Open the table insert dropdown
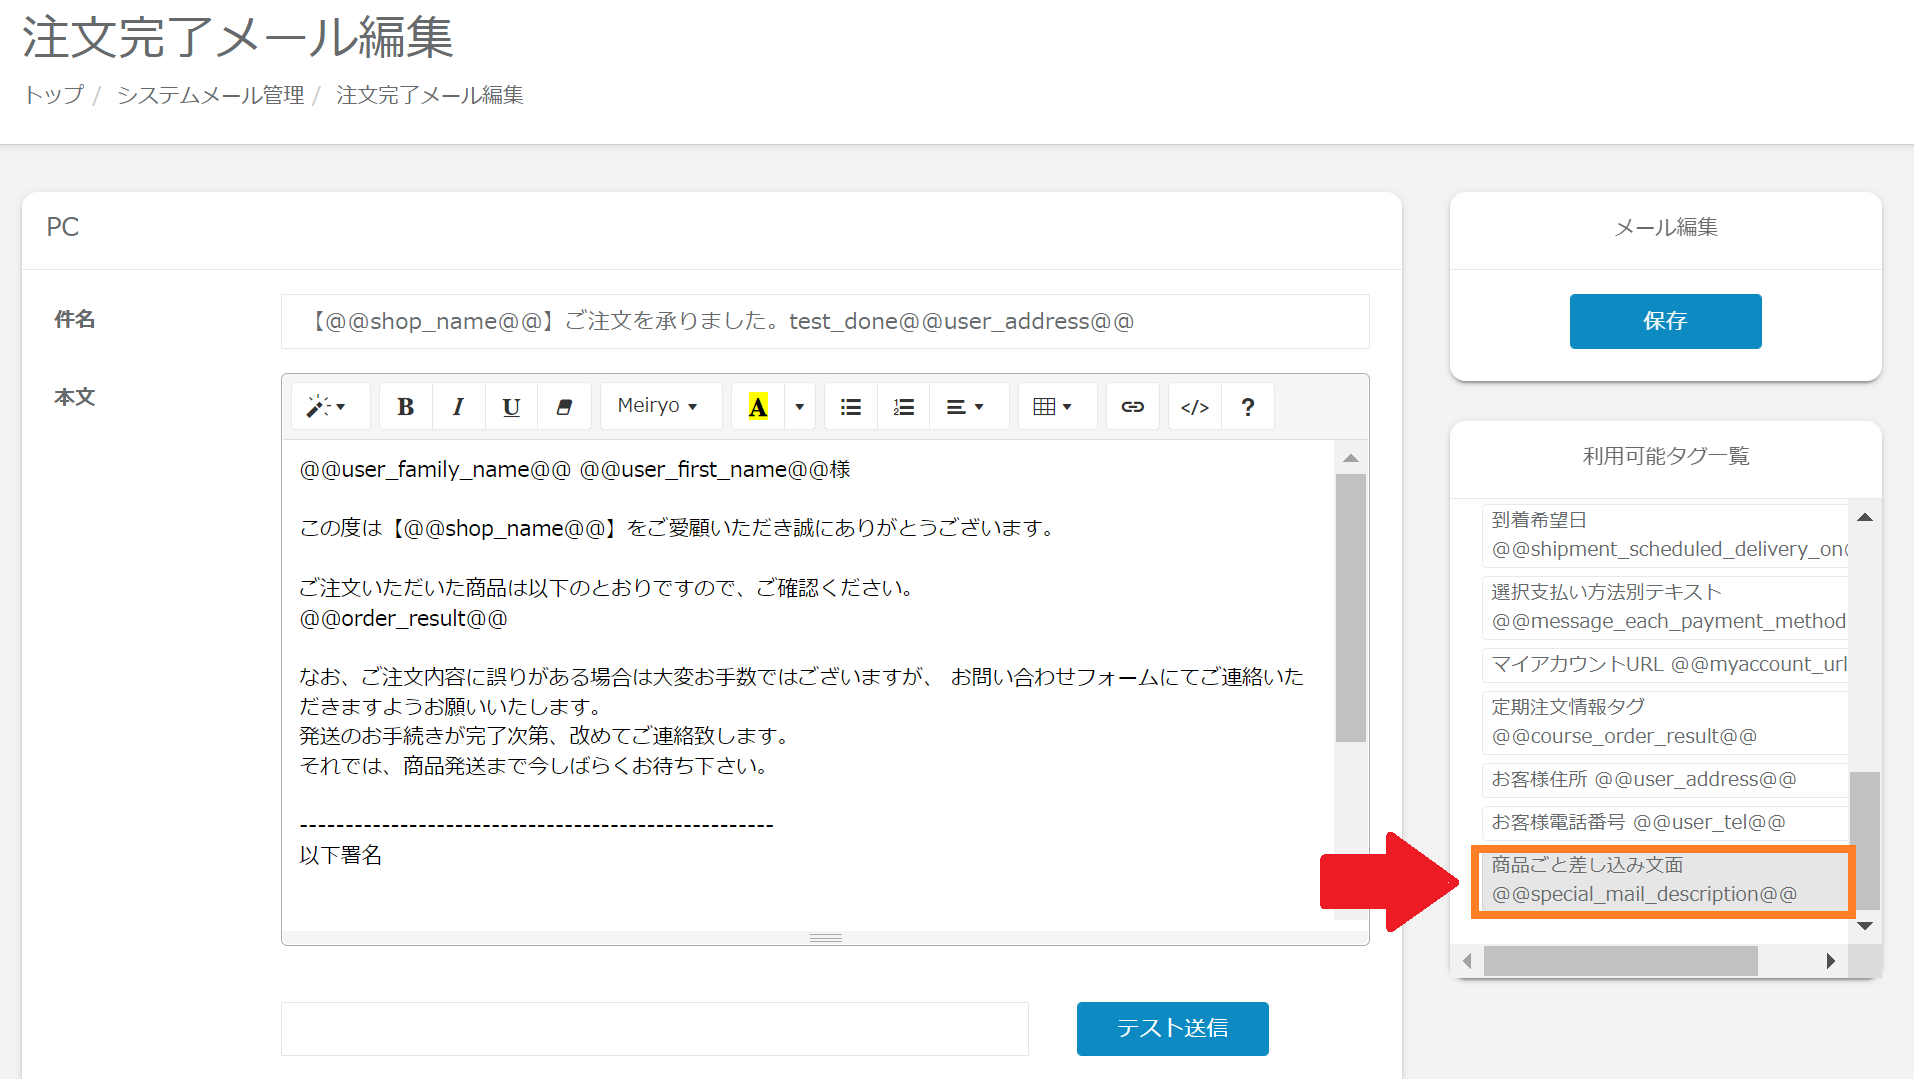The image size is (1914, 1079). pos(1052,407)
